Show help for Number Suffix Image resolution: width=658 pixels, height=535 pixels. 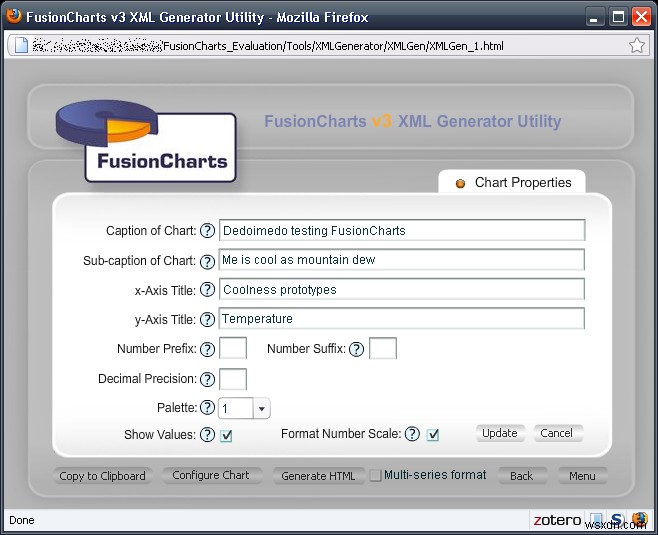356,349
